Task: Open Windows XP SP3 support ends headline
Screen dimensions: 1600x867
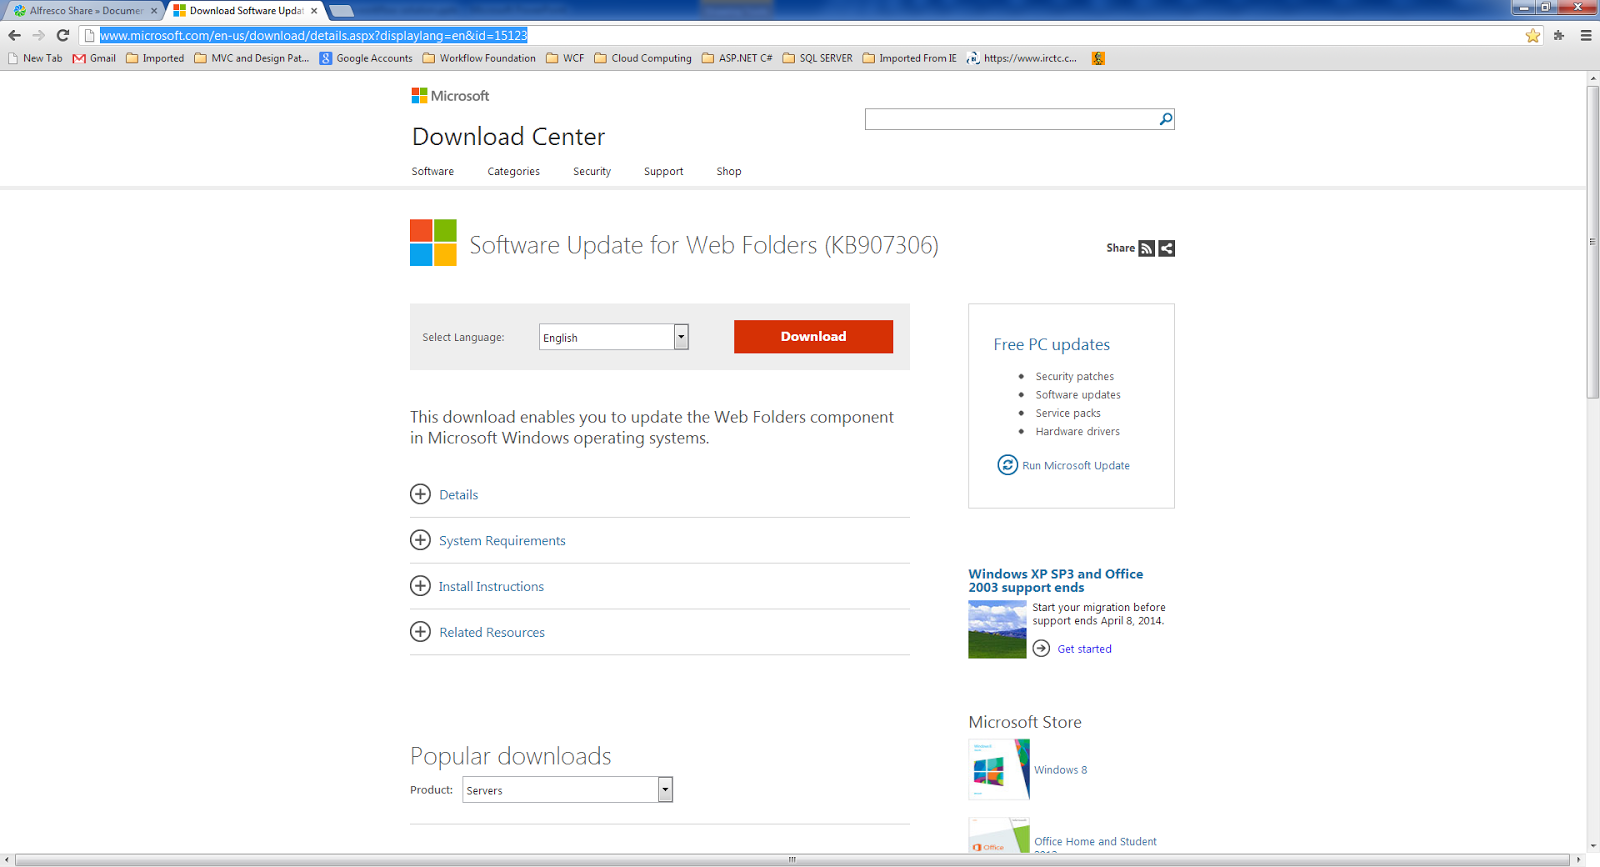Action: [1055, 580]
